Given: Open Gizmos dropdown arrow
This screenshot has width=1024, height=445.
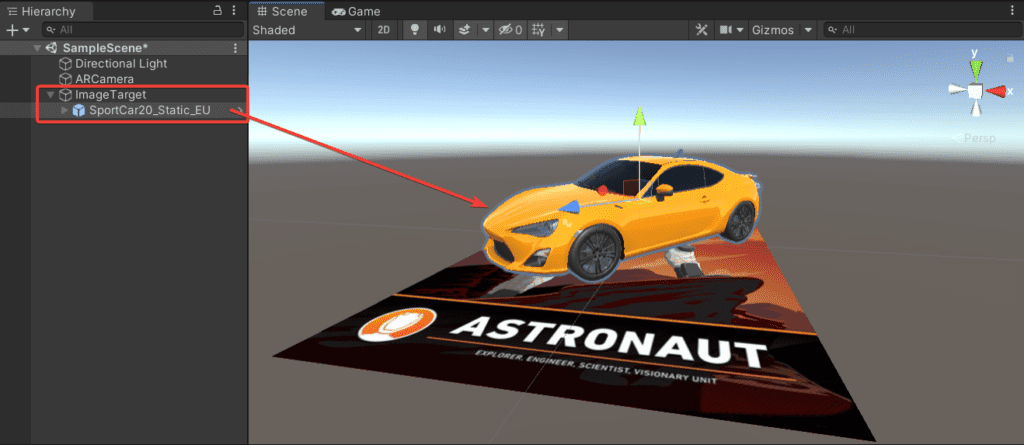Looking at the screenshot, I should point(808,29).
